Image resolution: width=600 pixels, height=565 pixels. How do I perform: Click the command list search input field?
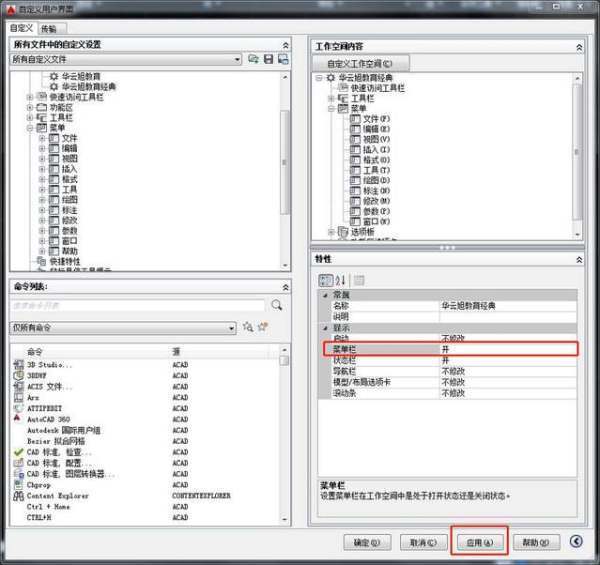click(137, 305)
